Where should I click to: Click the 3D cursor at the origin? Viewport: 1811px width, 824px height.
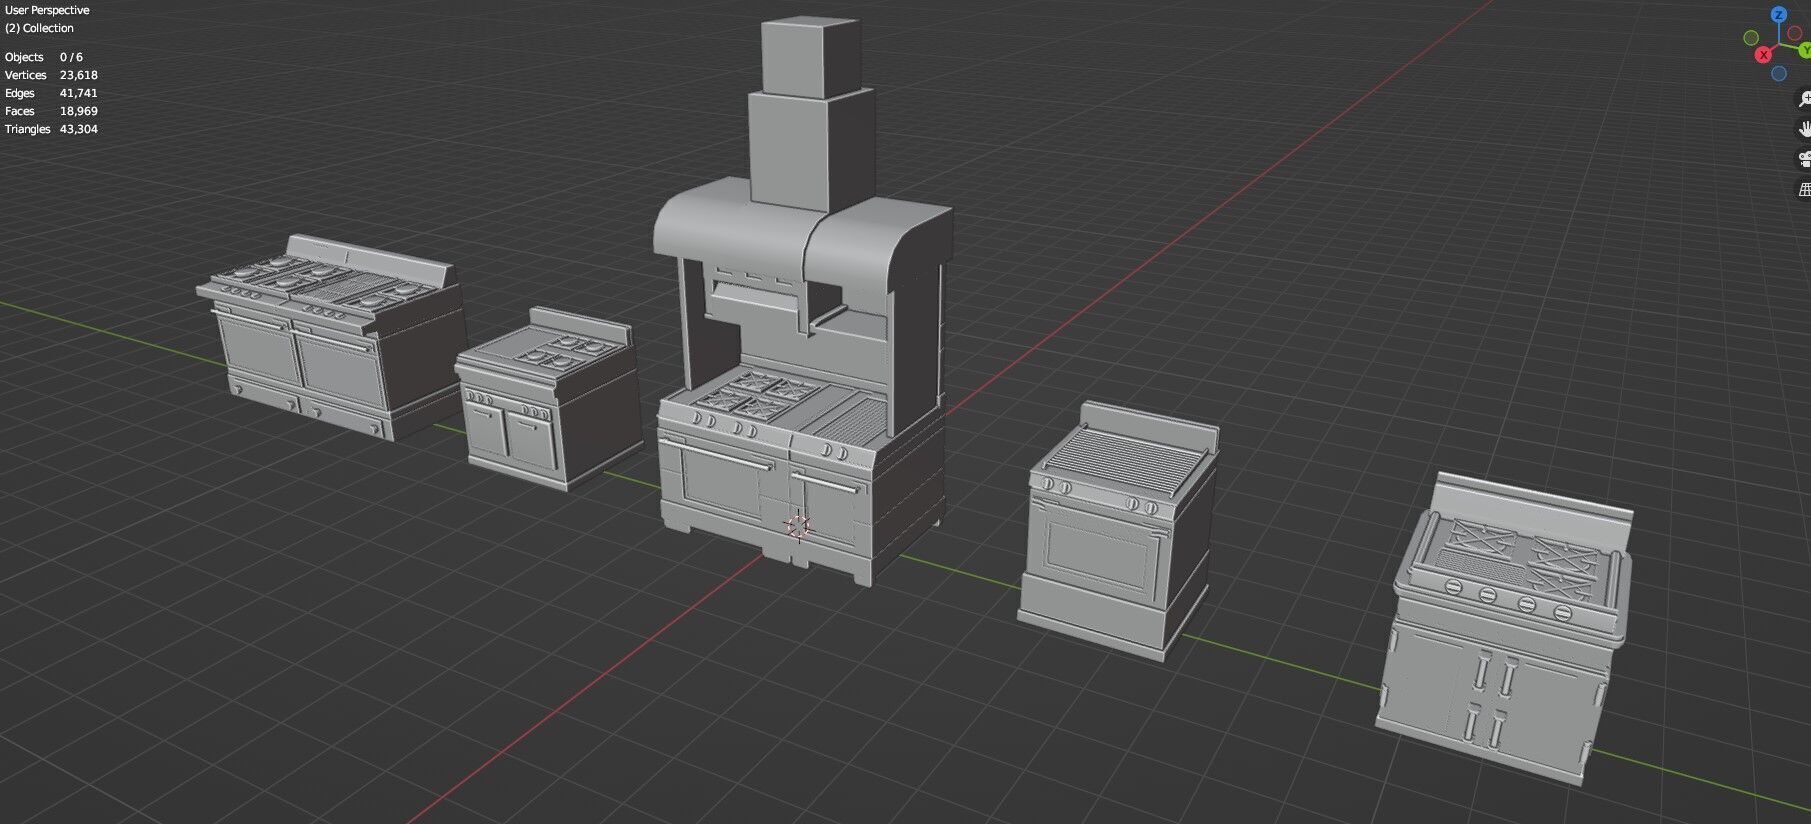coord(798,527)
